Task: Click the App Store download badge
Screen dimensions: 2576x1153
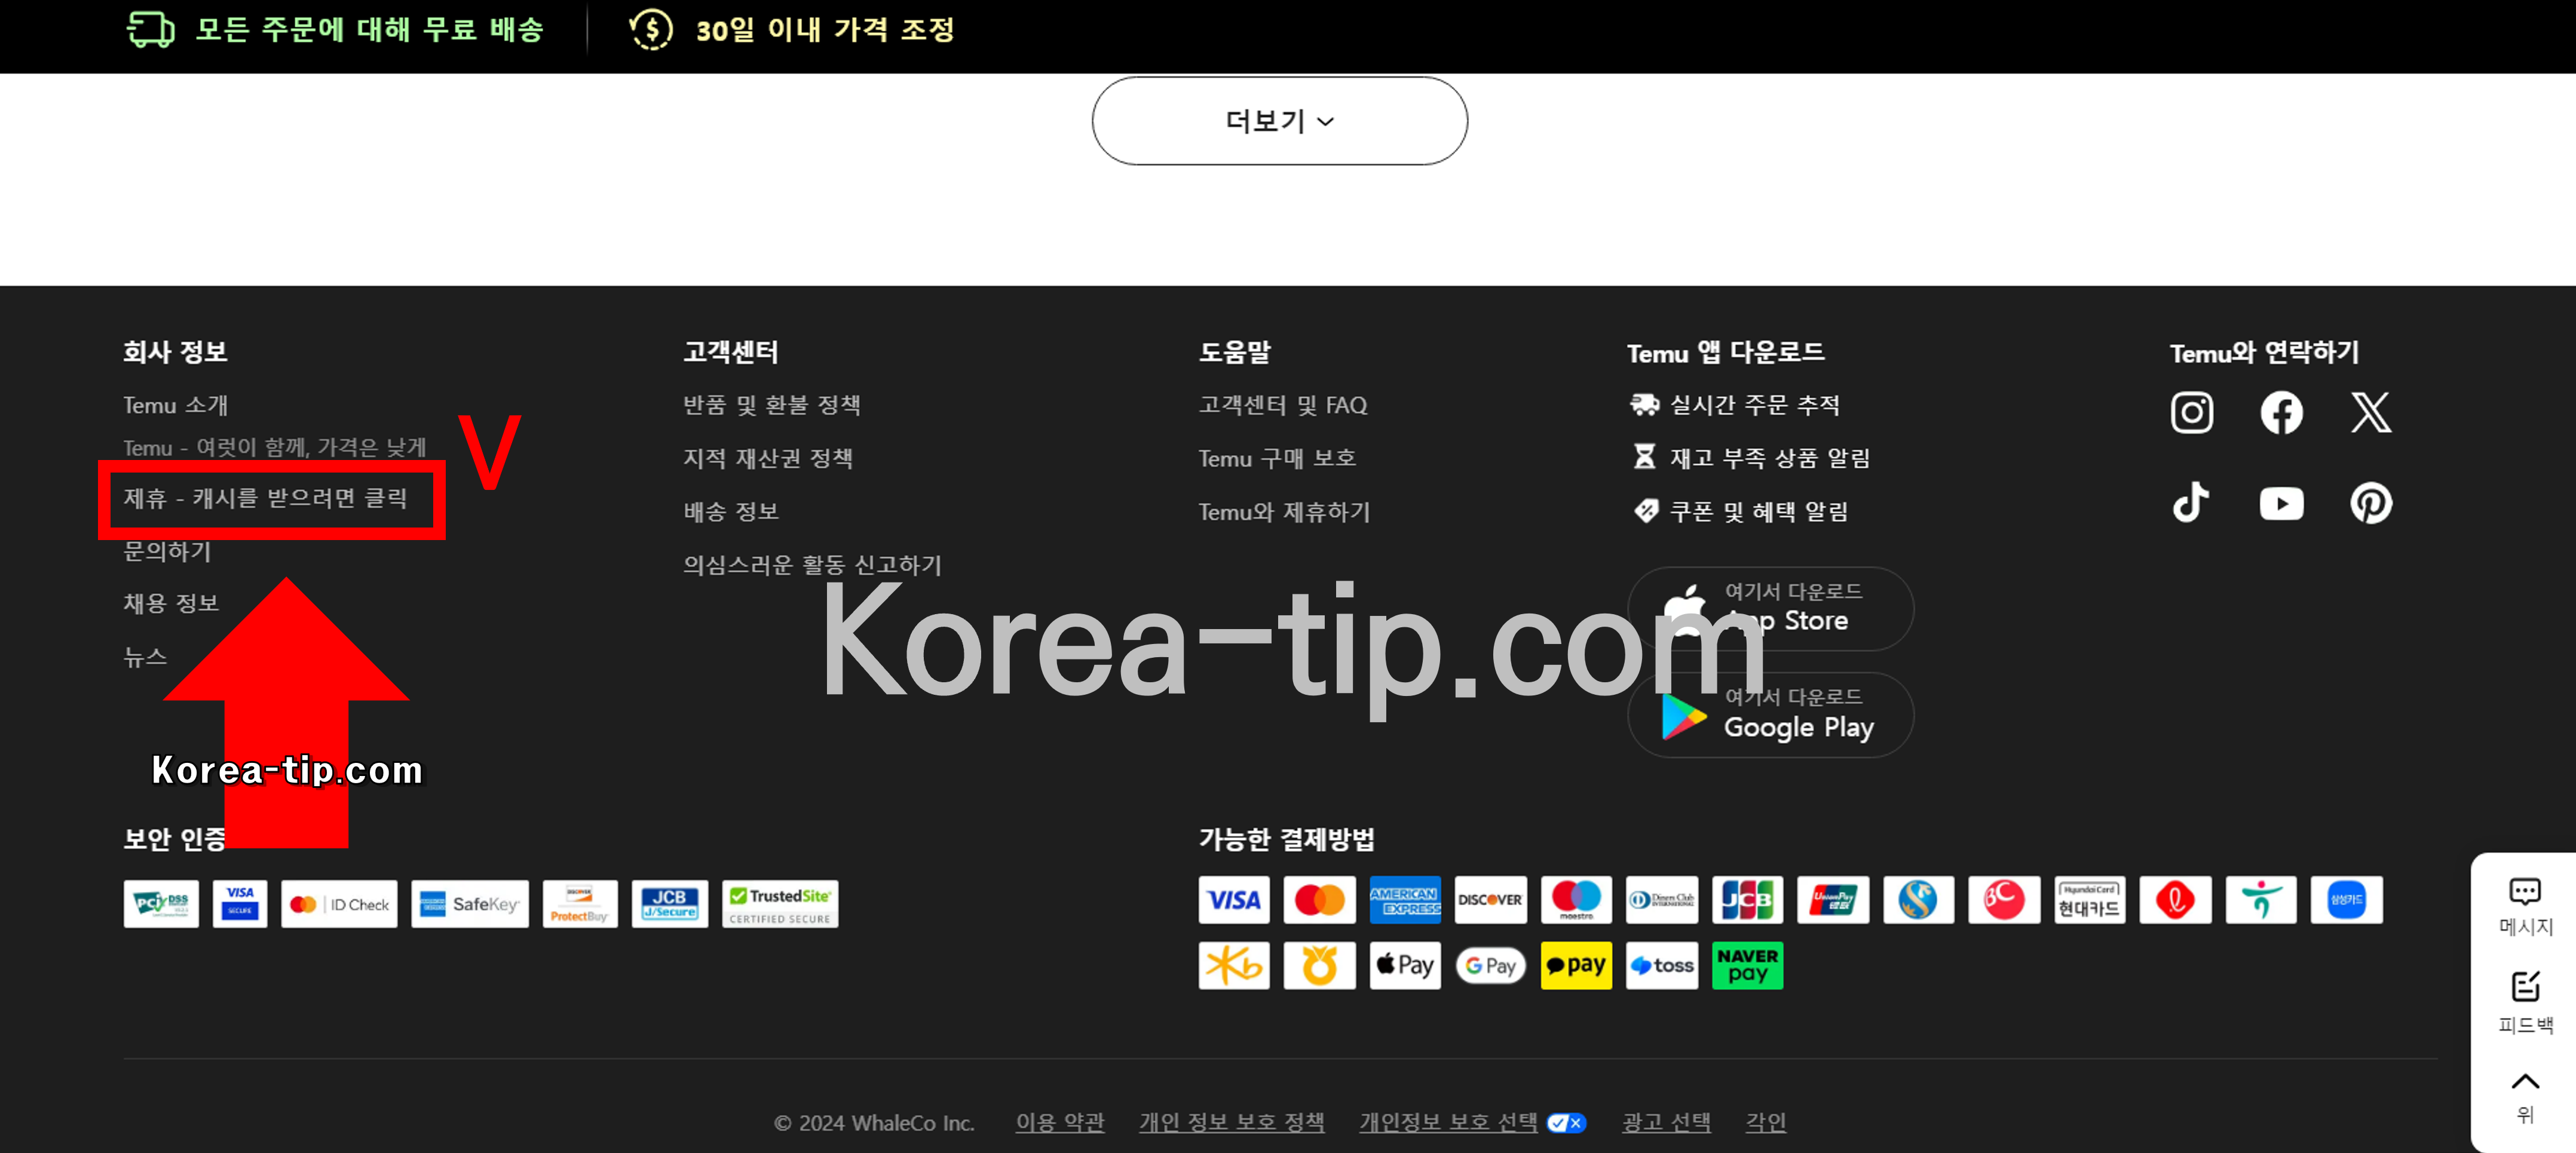Action: 1770,608
